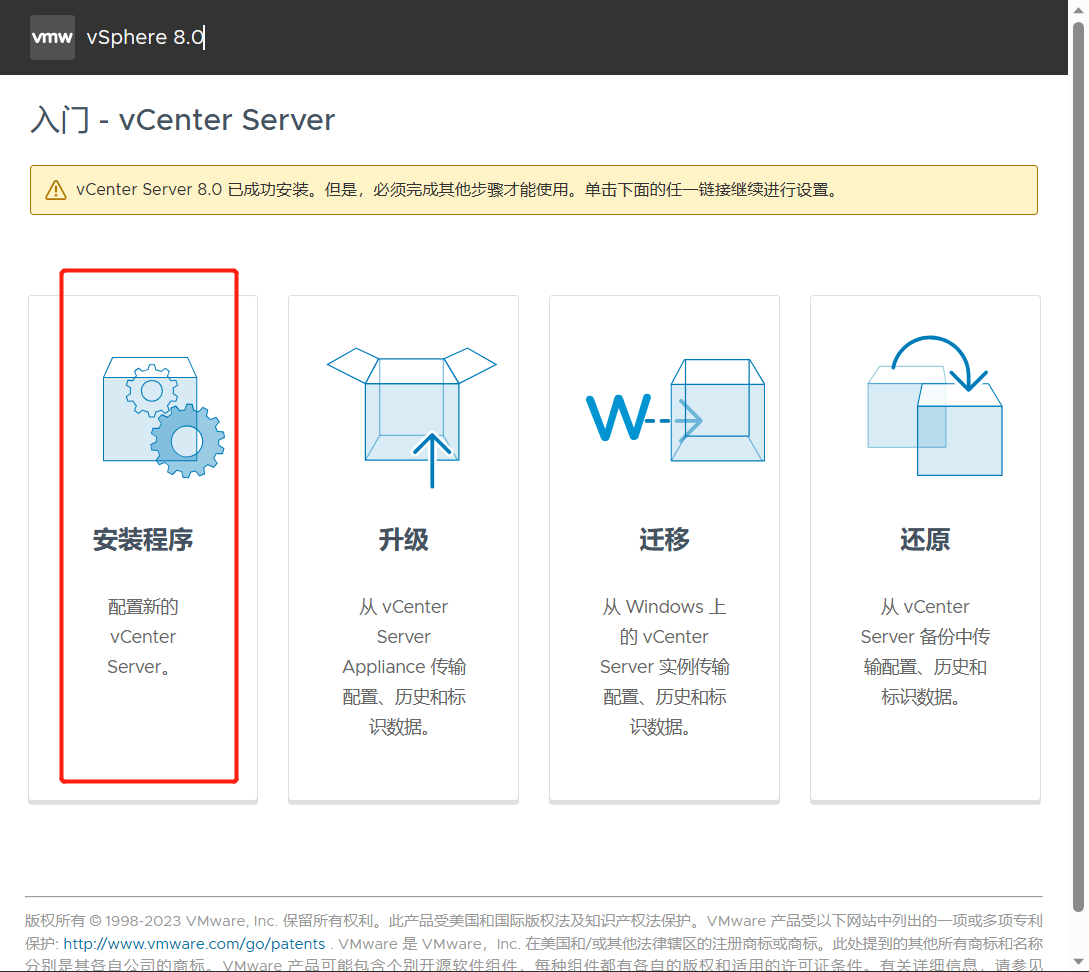The width and height of the screenshot is (1089, 972).
Task: Click the Restore boxes arrow icon
Action: point(935,405)
